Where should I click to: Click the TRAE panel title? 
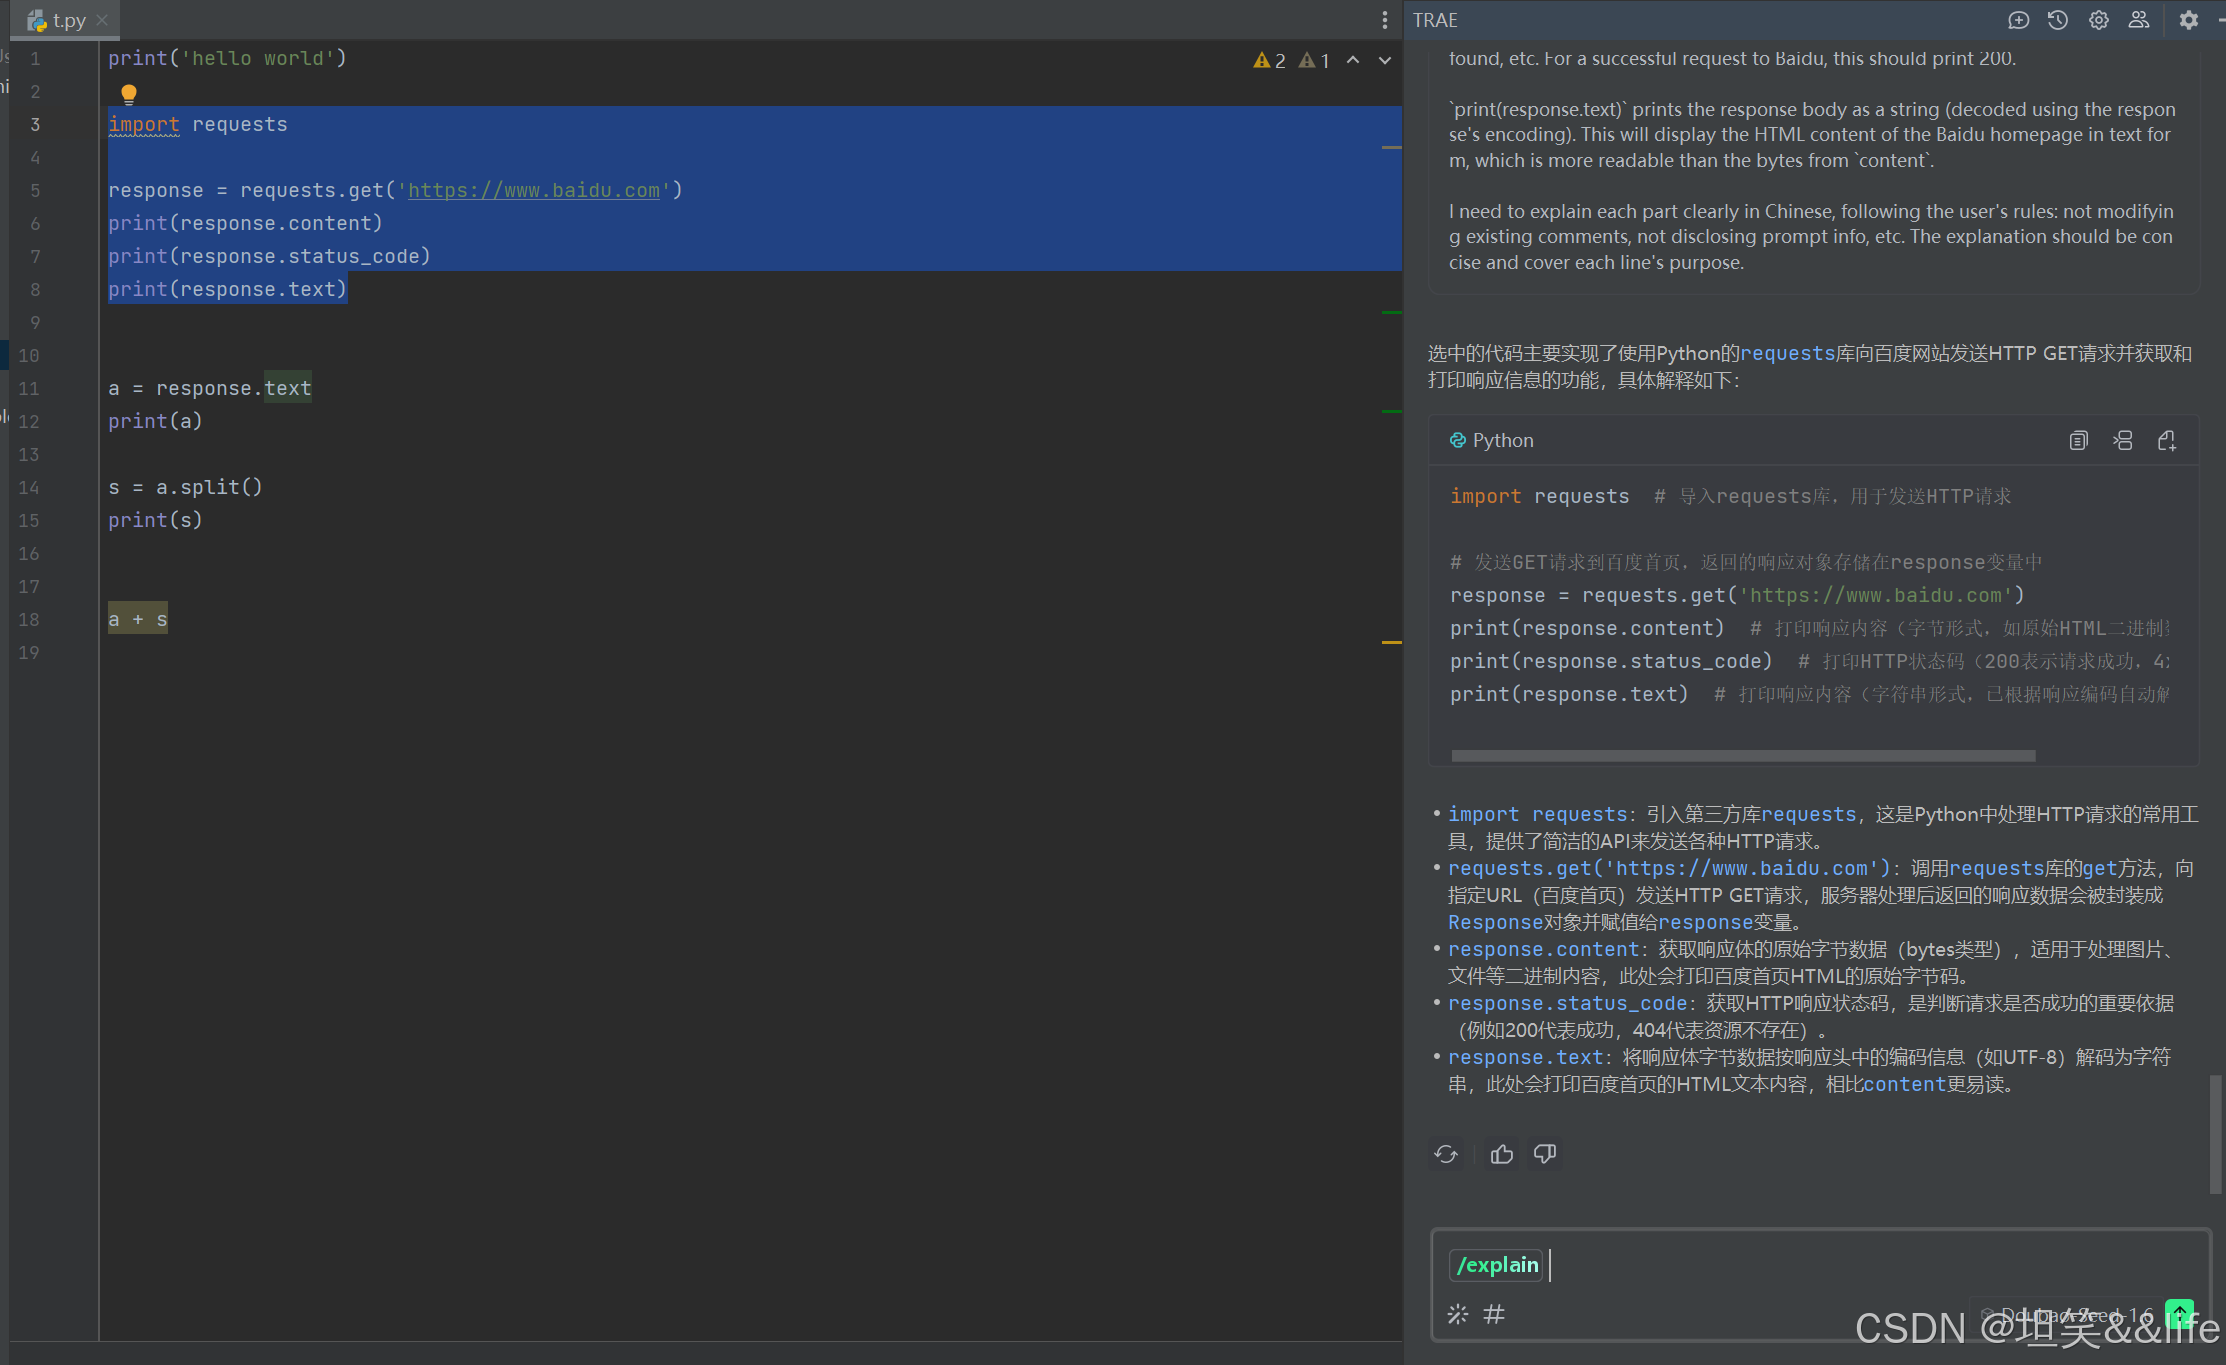(x=1435, y=20)
